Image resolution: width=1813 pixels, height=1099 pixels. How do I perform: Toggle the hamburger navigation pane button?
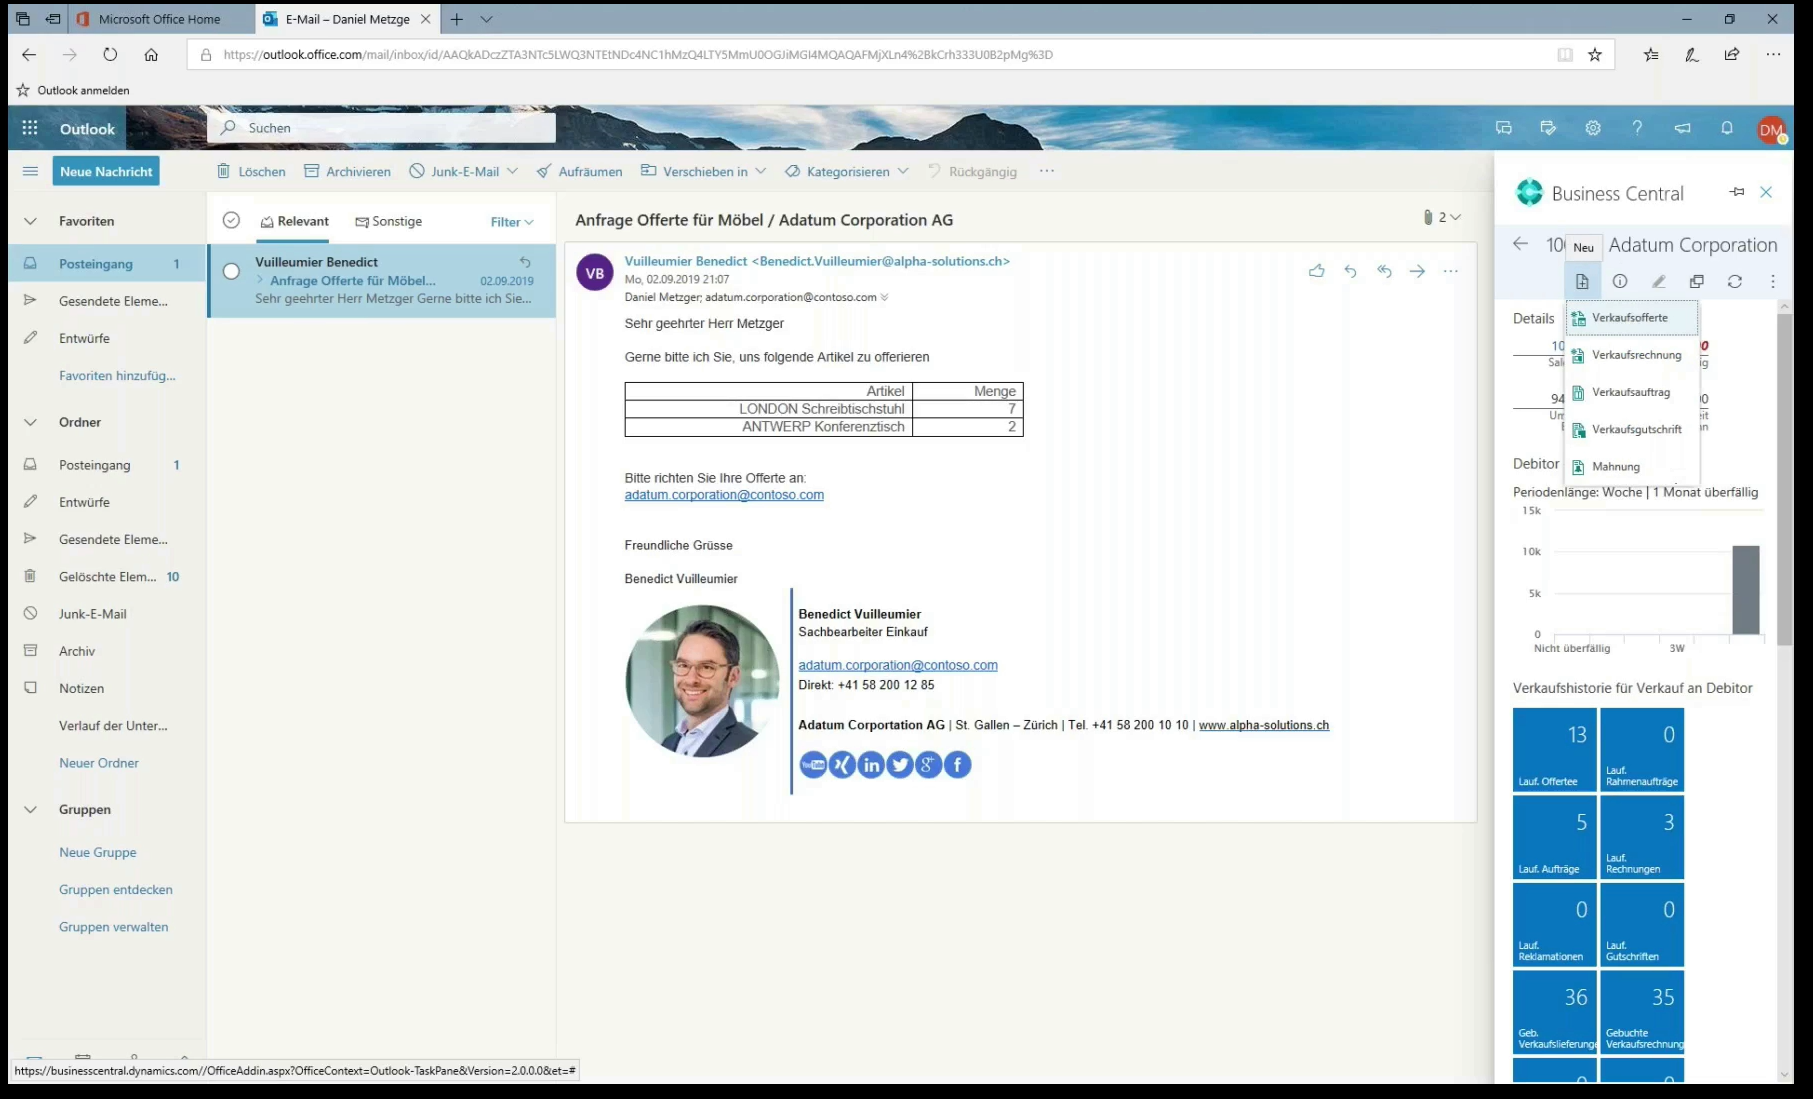pyautogui.click(x=31, y=171)
